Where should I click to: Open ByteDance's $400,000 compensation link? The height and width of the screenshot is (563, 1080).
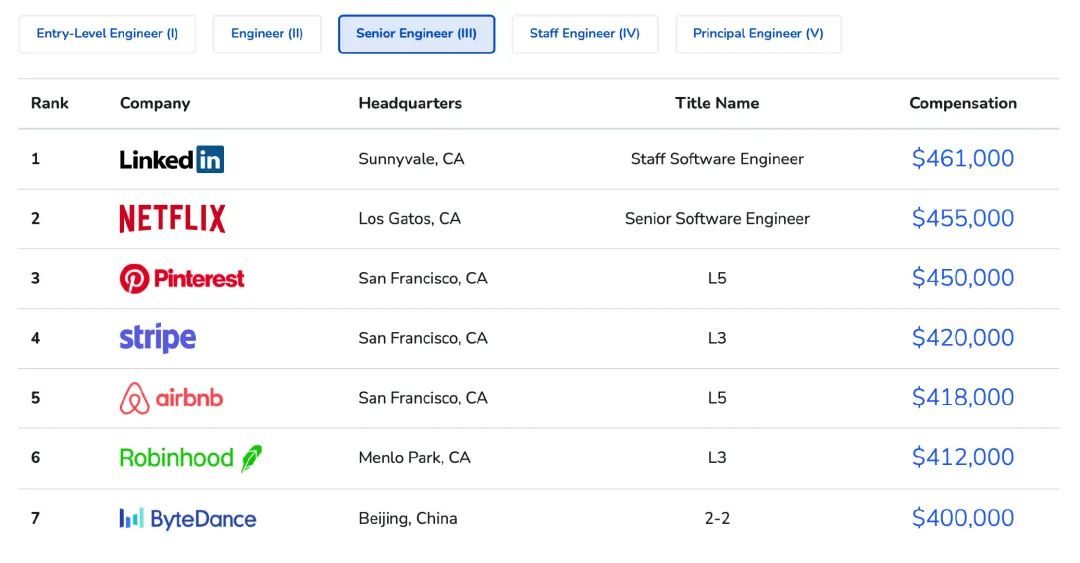coord(962,518)
